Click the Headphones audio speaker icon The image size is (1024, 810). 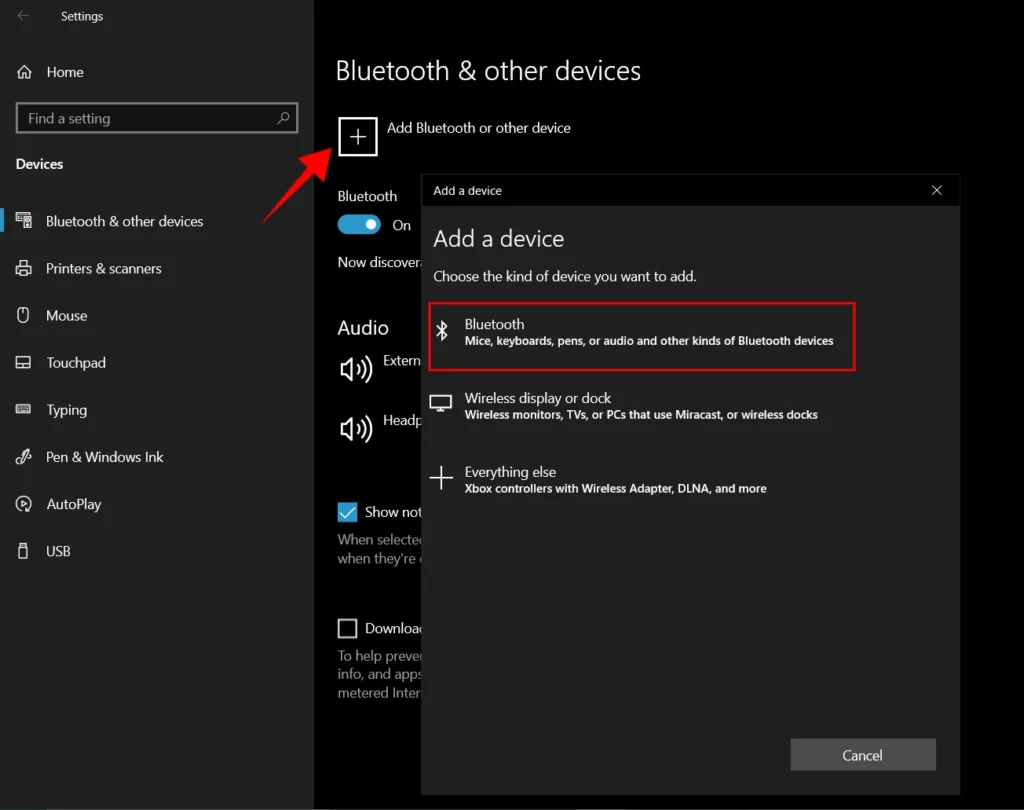coord(356,429)
